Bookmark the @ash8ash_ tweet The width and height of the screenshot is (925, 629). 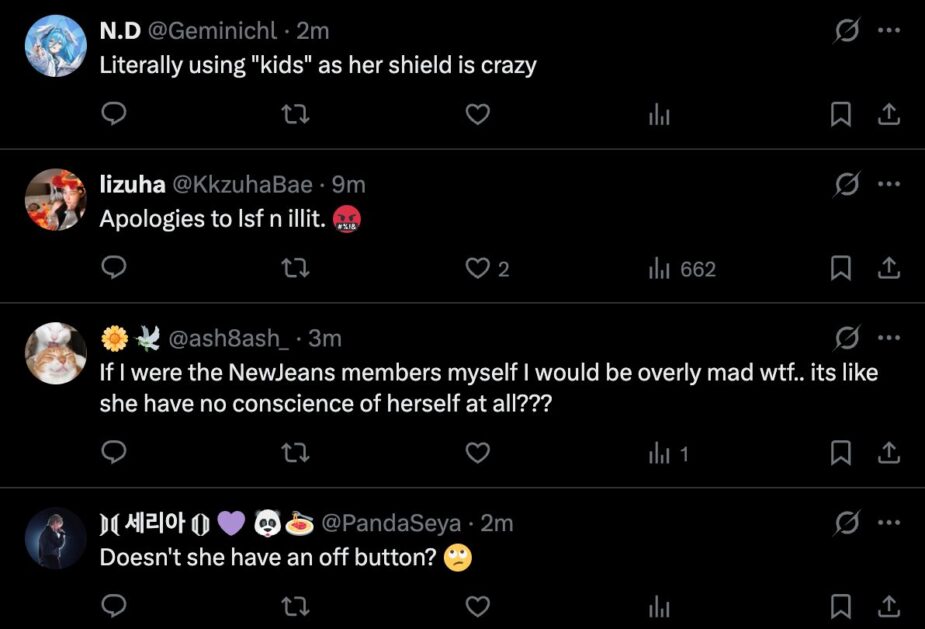[841, 454]
